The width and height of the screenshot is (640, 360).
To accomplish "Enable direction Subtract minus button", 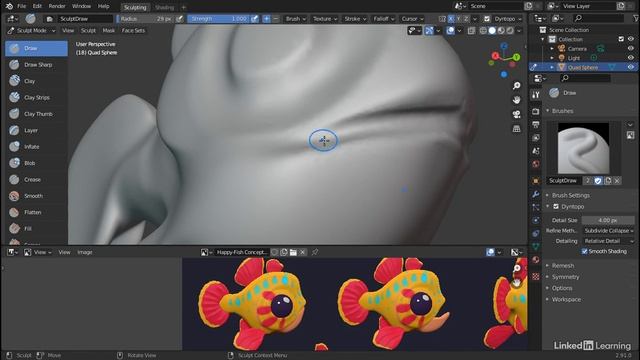I will coord(276,19).
